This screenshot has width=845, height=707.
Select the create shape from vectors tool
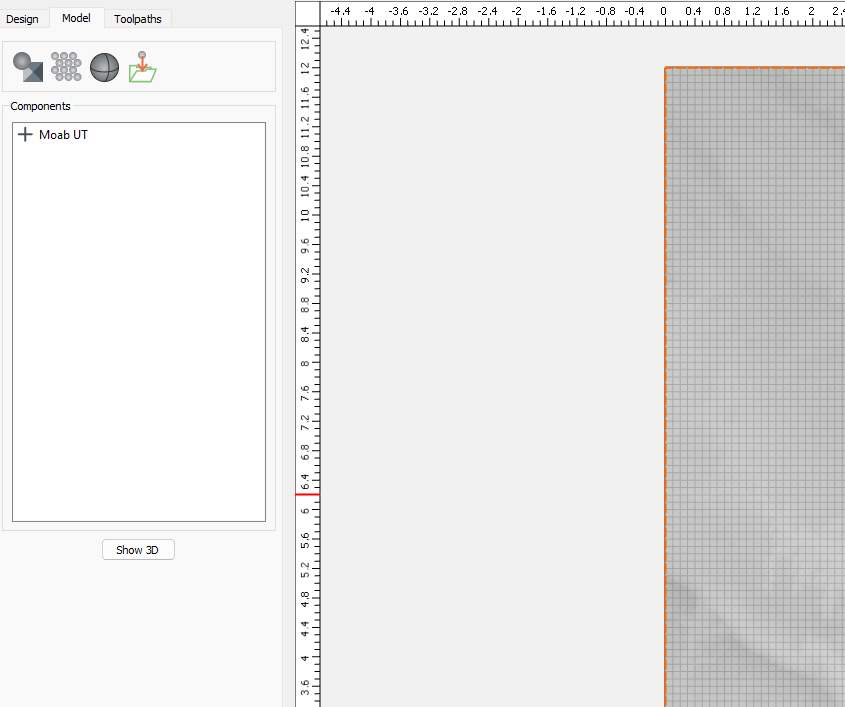pos(27,67)
